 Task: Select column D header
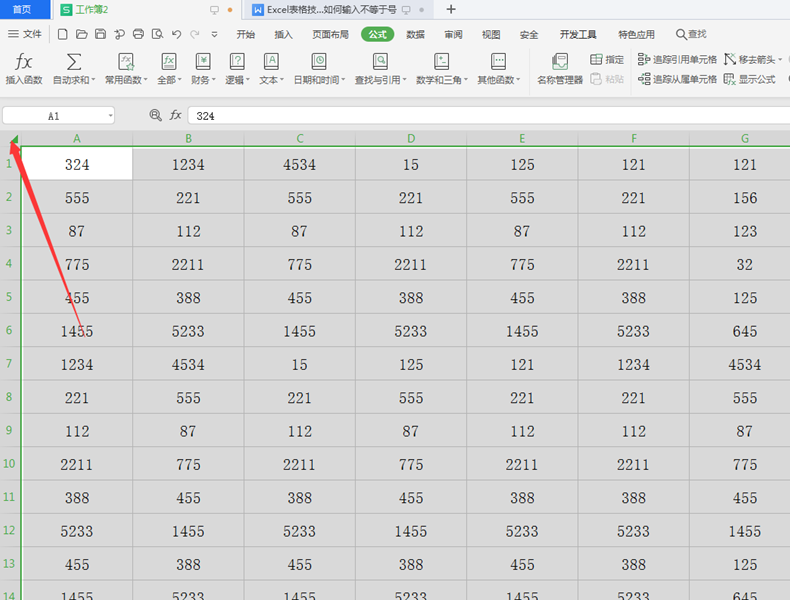pyautogui.click(x=411, y=138)
